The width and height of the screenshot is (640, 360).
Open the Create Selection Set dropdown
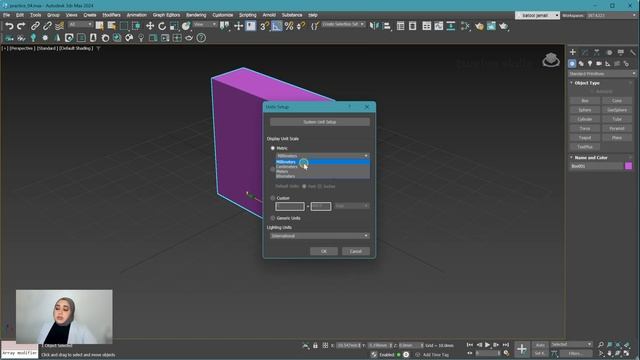(343, 24)
